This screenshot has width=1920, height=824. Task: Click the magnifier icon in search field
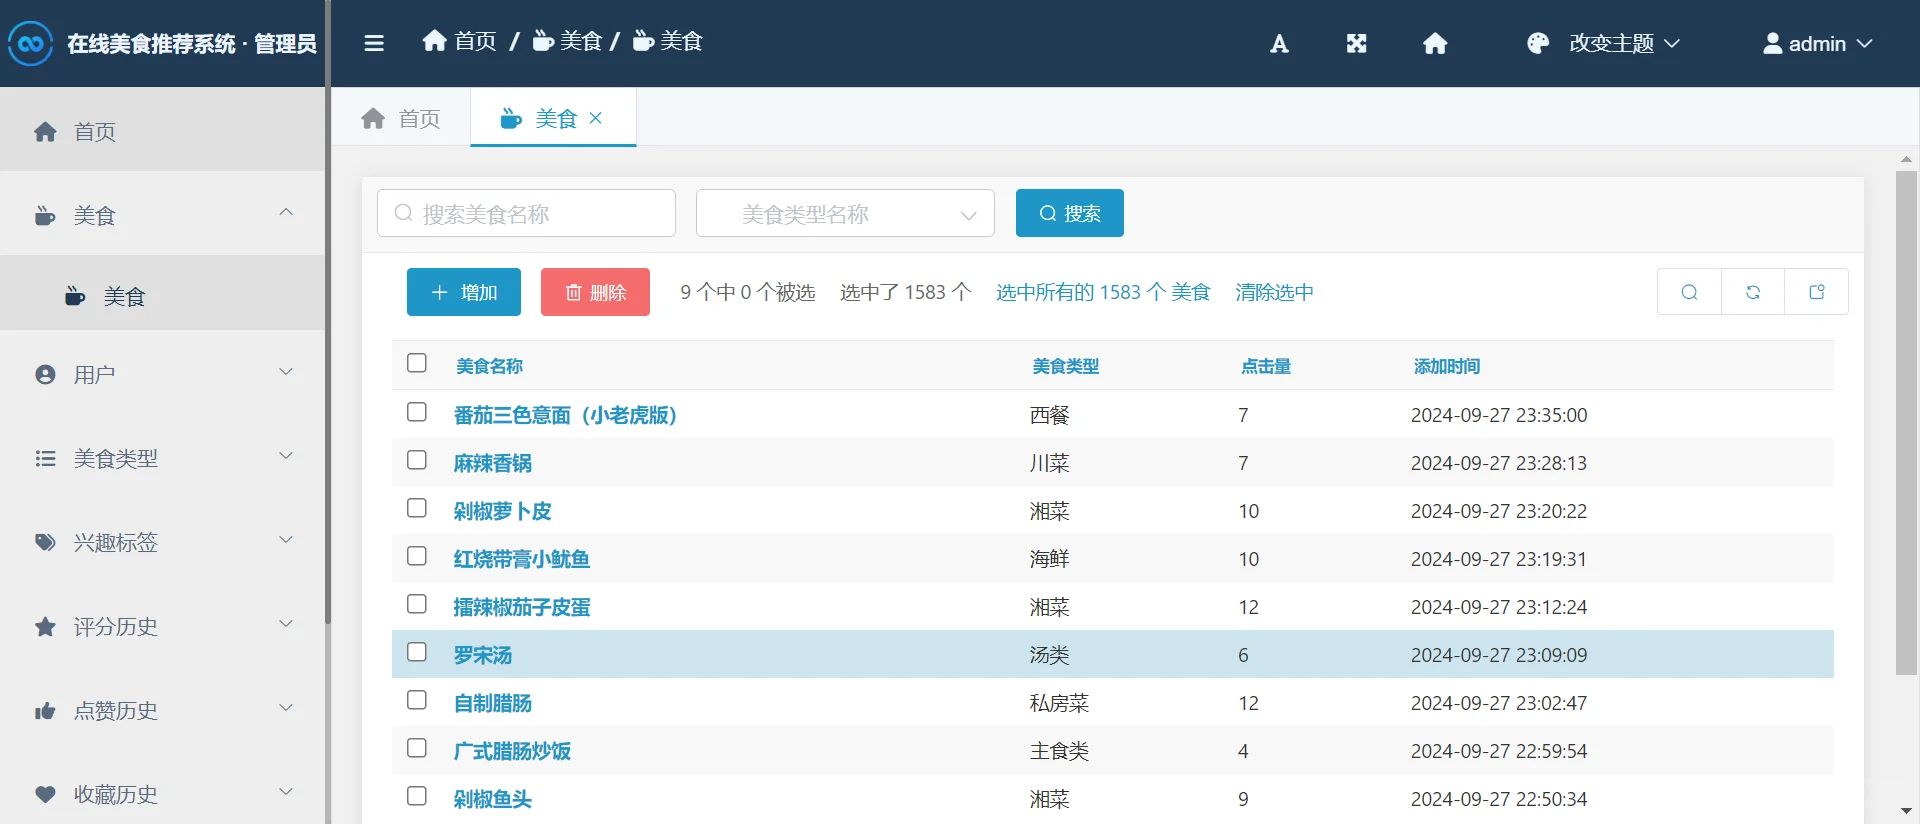click(404, 213)
